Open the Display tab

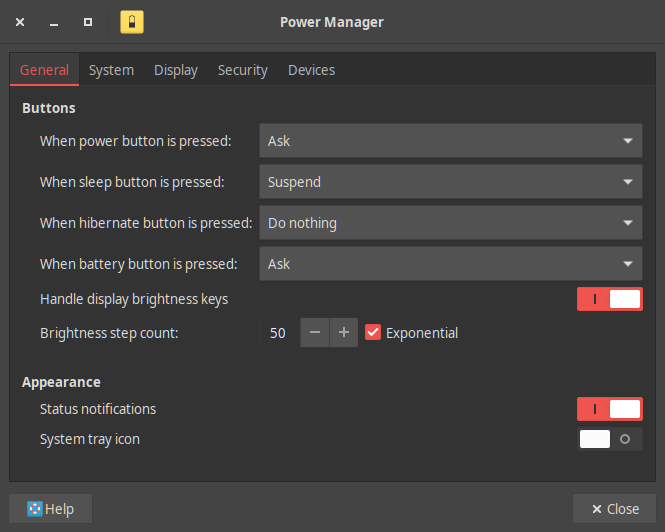click(176, 70)
